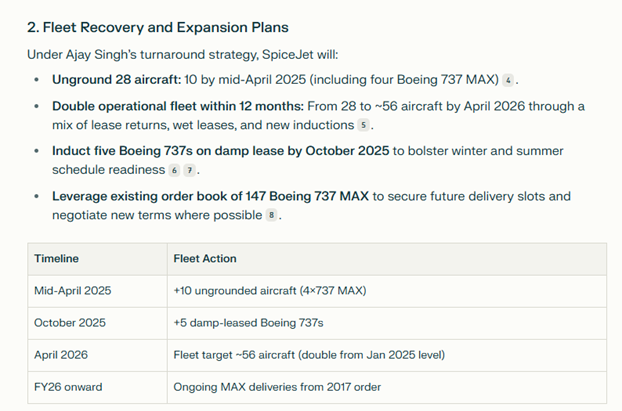Open citation badge 8 after where possible

click(271, 215)
